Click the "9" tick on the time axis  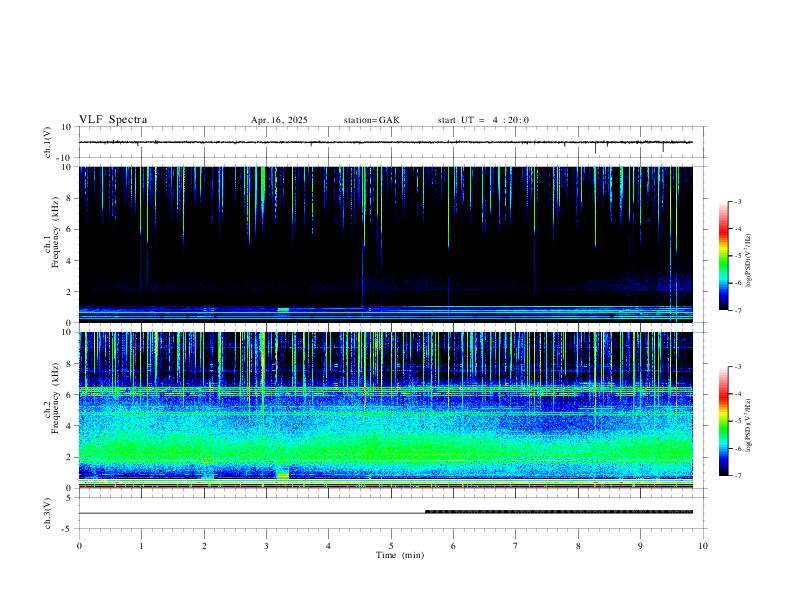point(640,546)
